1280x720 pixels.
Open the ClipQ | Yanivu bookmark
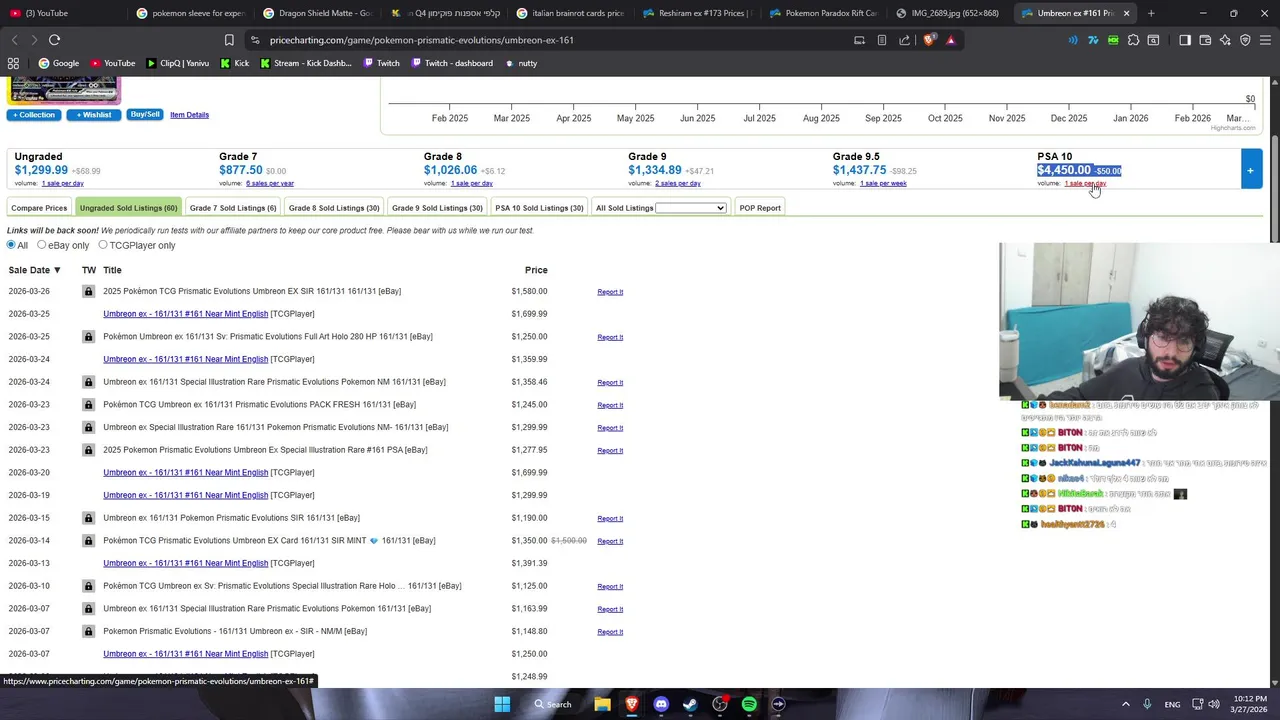click(178, 63)
